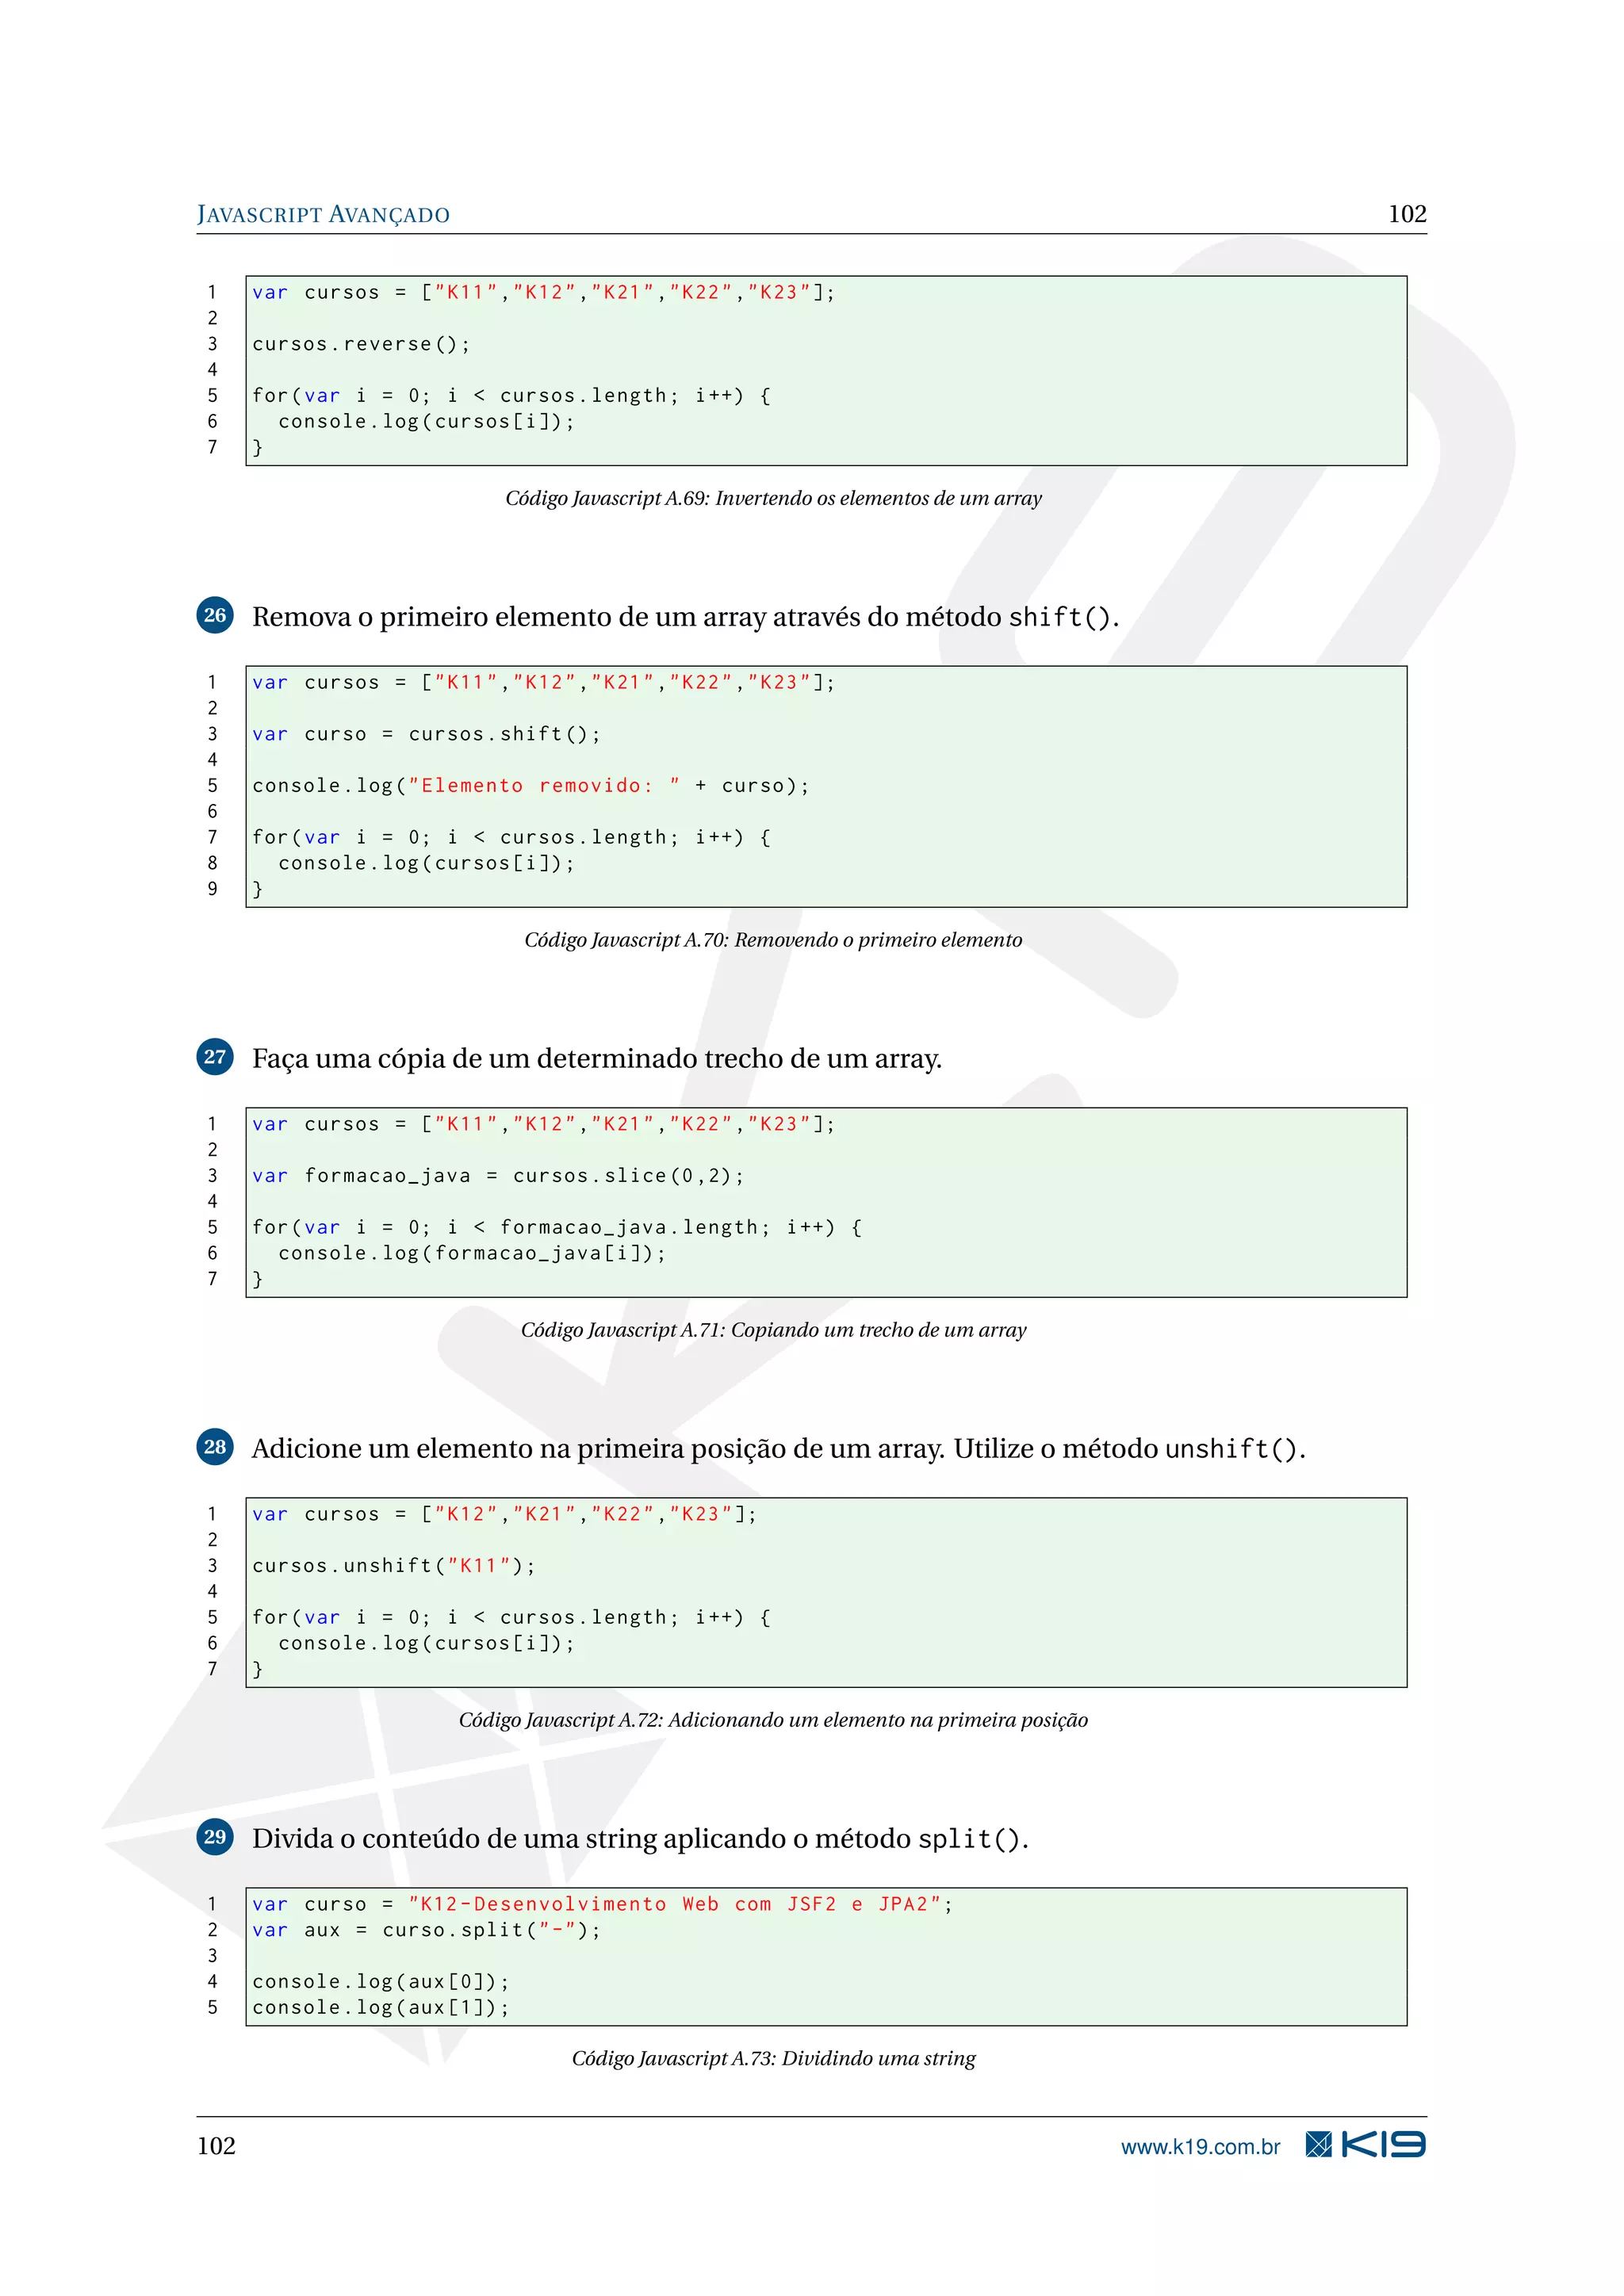1624x2296 pixels.
Task: Click the line var curso = cursos.shift();
Action: click(x=426, y=734)
